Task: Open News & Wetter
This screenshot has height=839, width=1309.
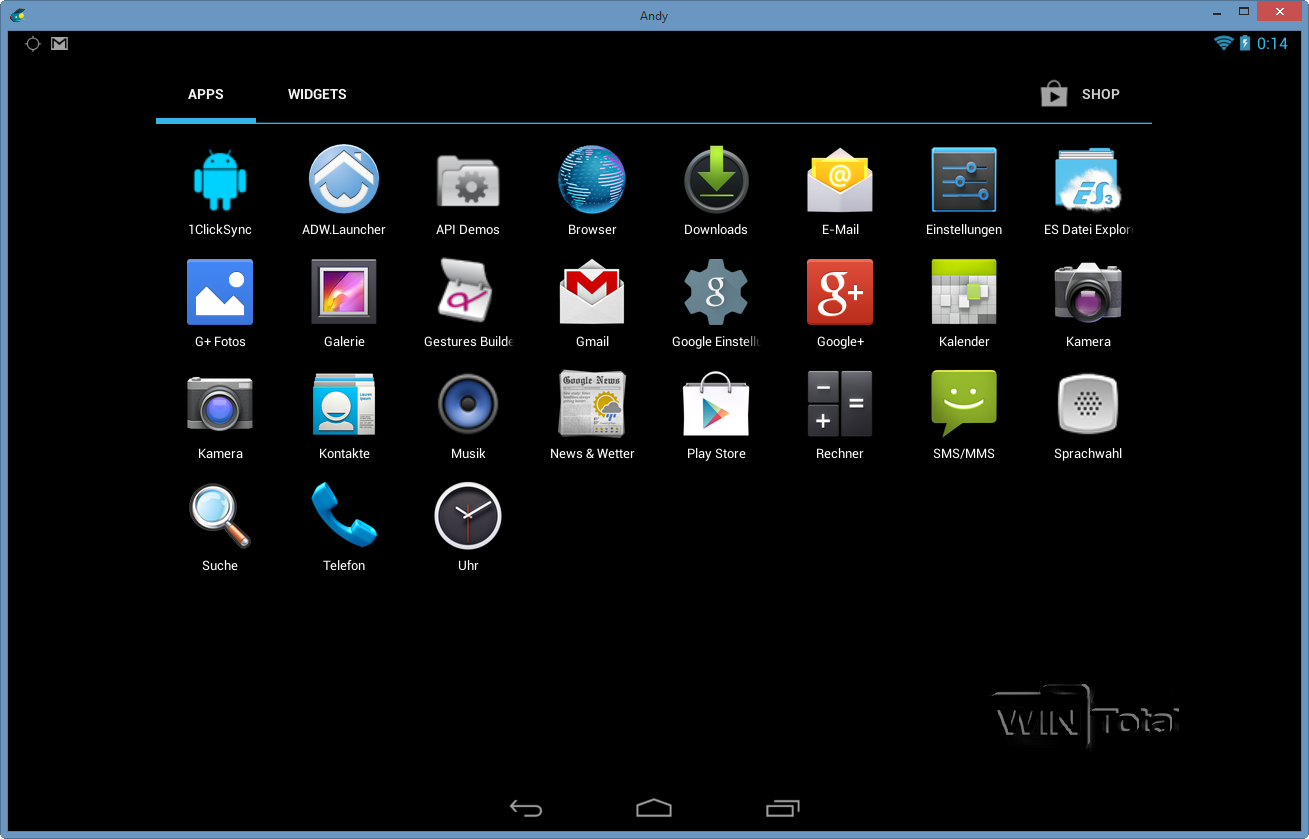Action: 592,404
